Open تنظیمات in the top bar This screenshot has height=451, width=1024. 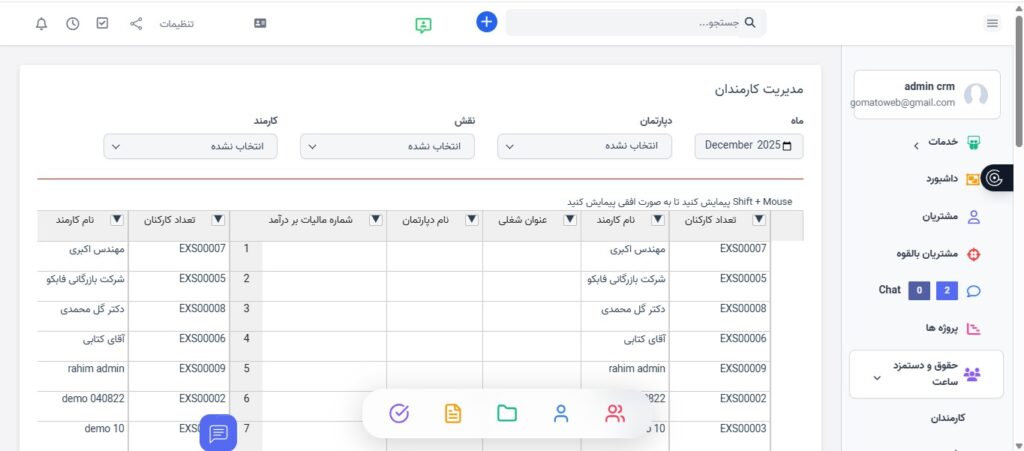coord(177,23)
